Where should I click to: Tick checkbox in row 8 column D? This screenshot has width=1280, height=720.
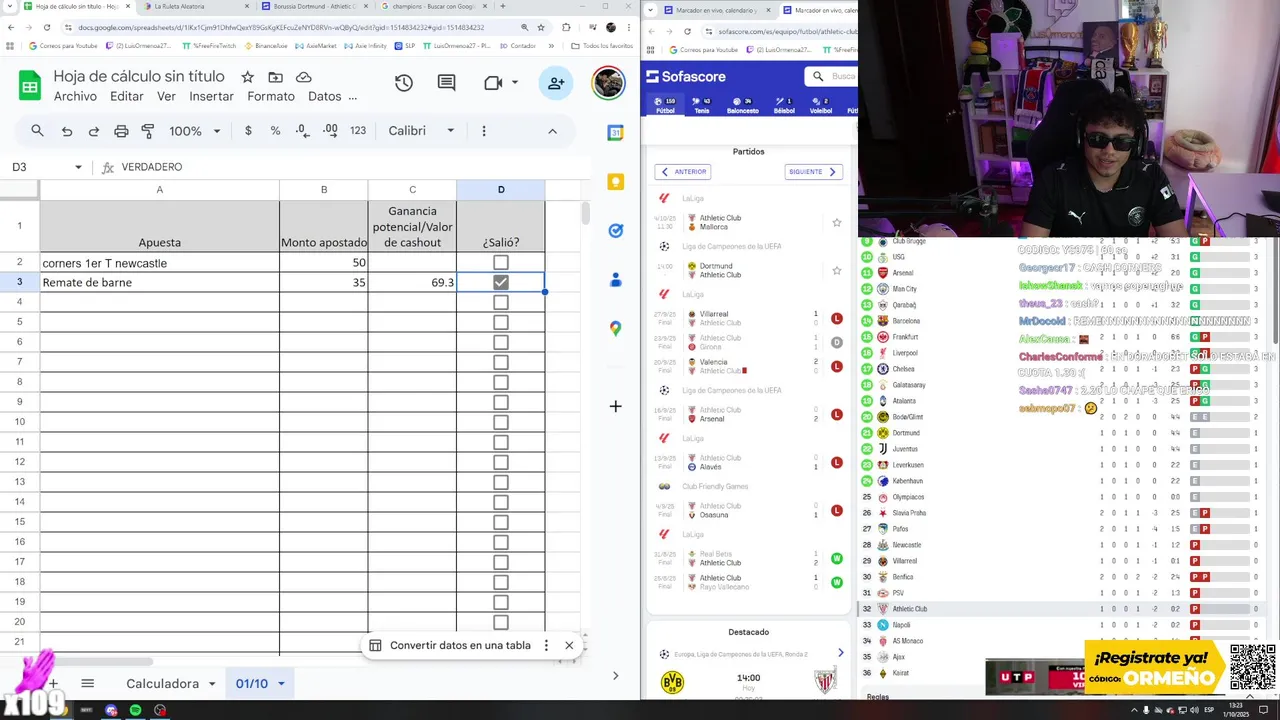tap(501, 382)
